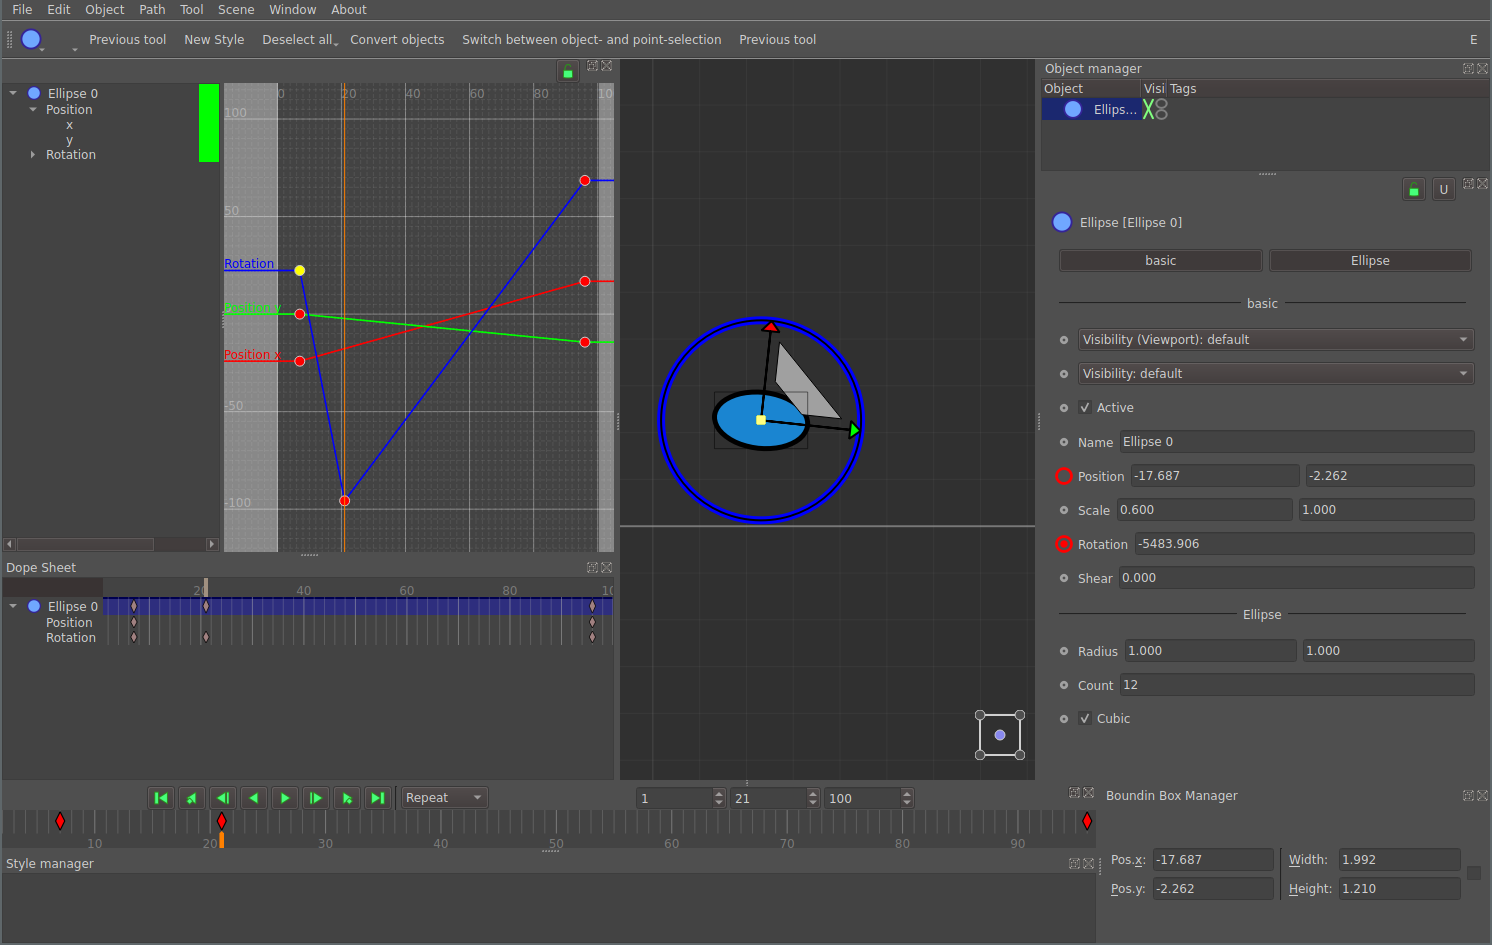This screenshot has height=945, width=1492.
Task: Open the Visibility (Viewport) dropdown
Action: tap(1275, 339)
